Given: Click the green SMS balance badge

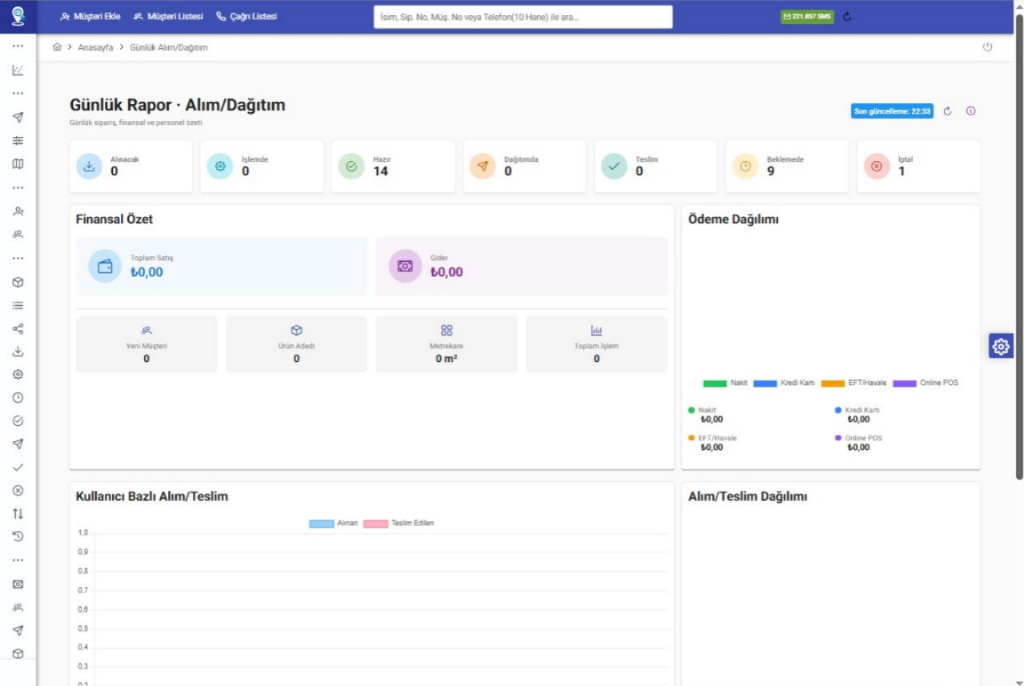Looking at the screenshot, I should click(807, 17).
